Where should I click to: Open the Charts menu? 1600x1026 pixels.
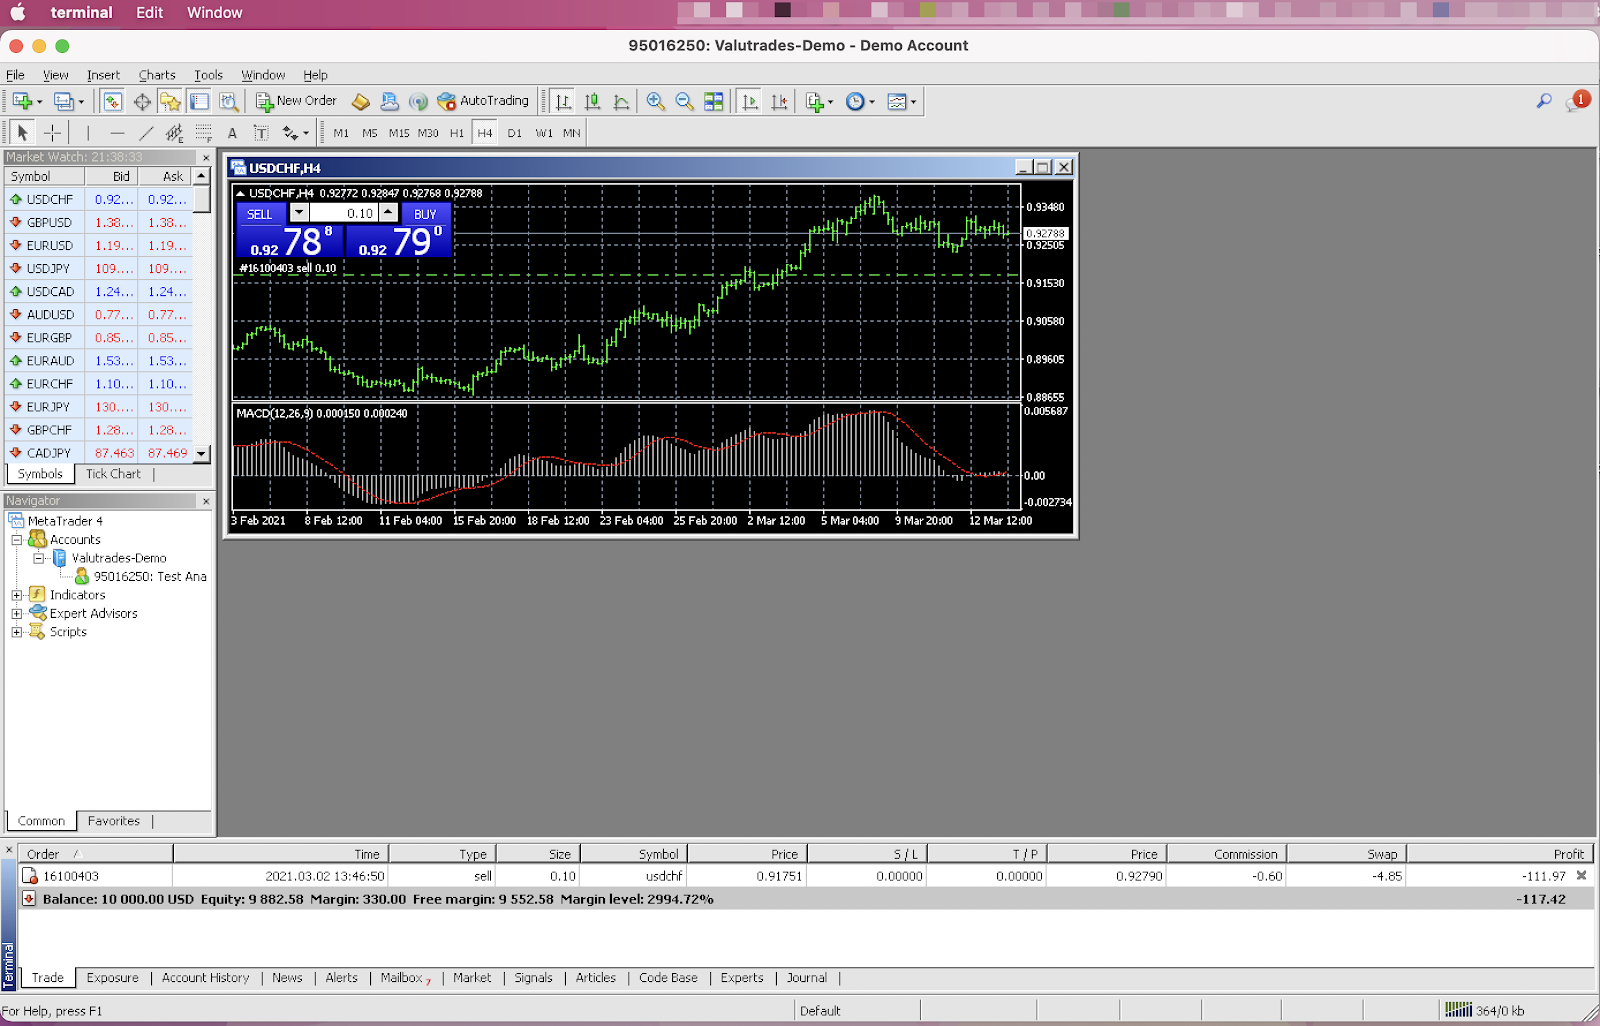tap(157, 75)
